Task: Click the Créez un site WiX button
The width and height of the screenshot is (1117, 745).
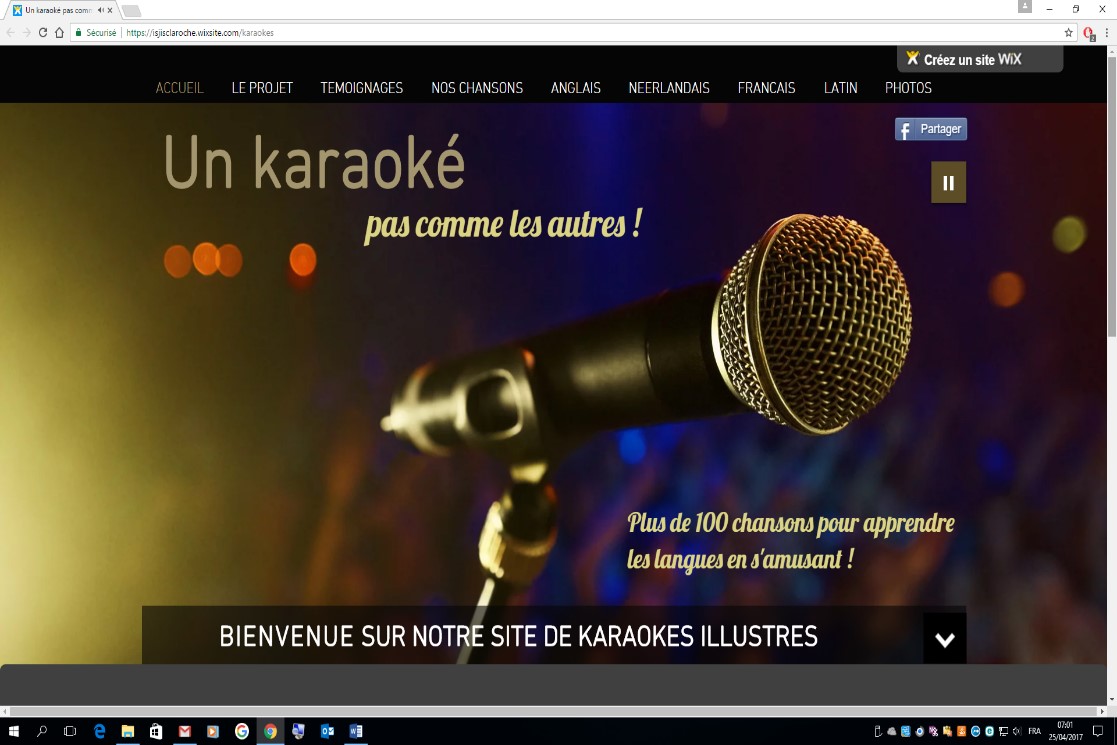Action: tap(978, 58)
